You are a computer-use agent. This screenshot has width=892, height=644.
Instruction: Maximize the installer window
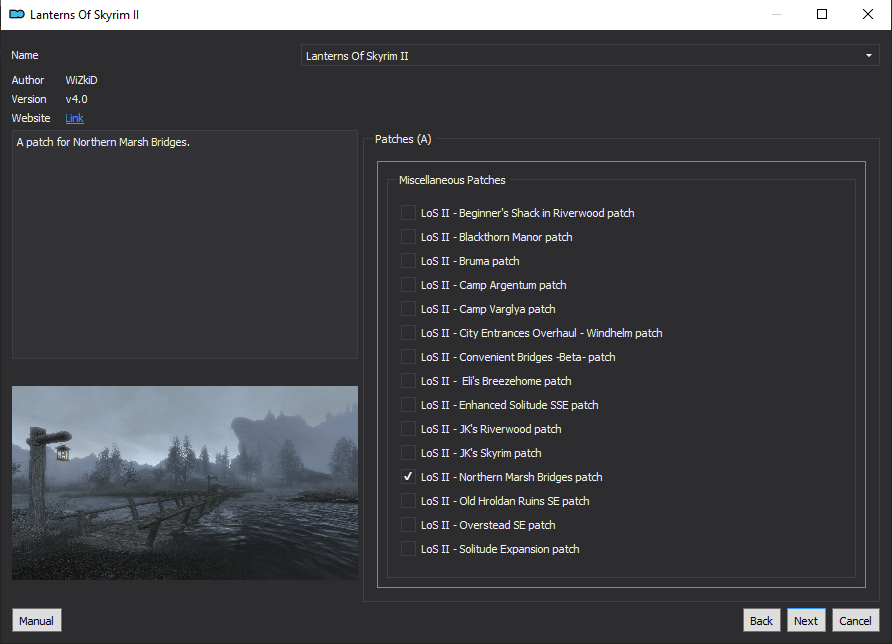coord(822,14)
